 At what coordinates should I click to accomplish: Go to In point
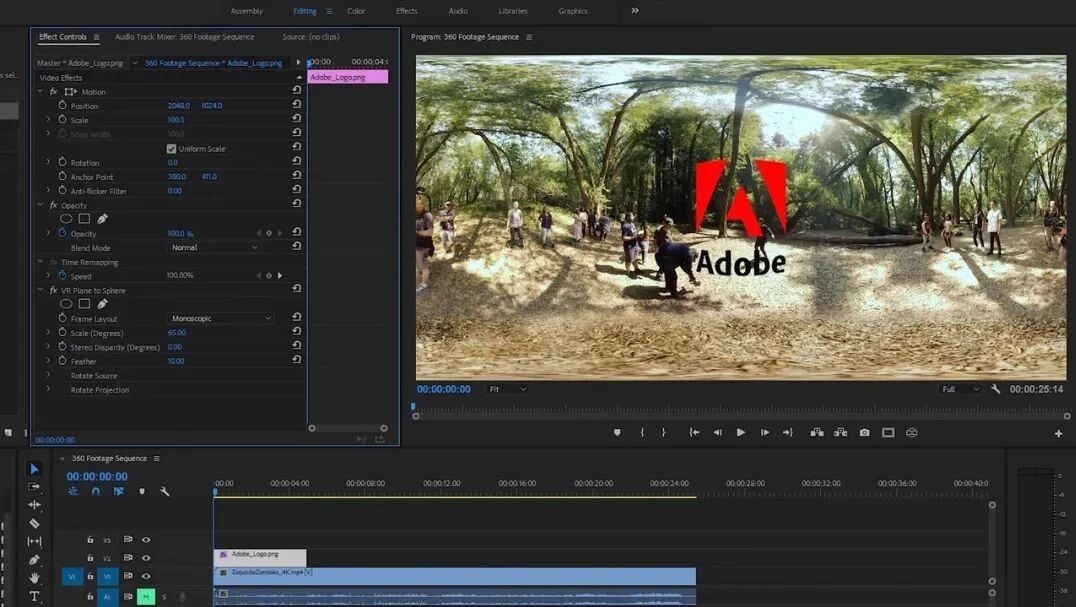(x=694, y=433)
